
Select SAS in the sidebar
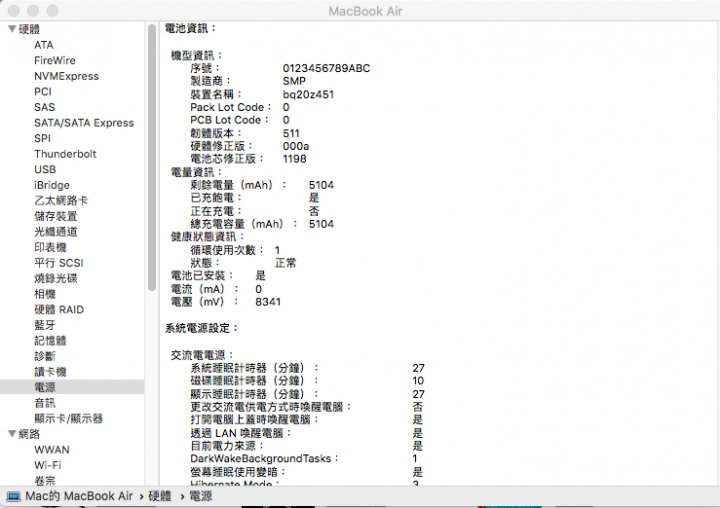tap(45, 107)
